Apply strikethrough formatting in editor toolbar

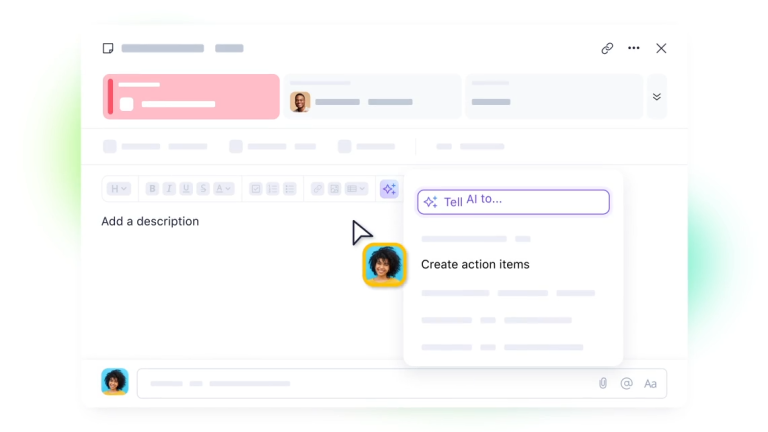203,189
